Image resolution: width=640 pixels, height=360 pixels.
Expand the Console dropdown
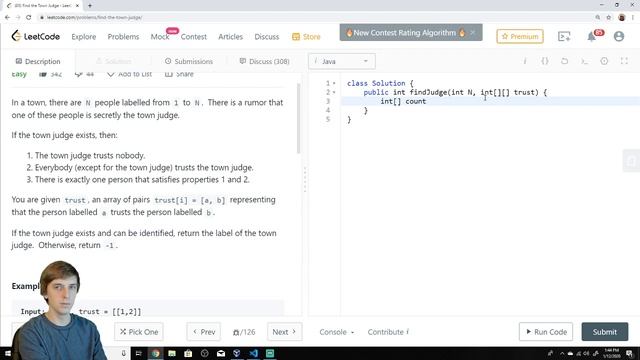click(x=336, y=332)
